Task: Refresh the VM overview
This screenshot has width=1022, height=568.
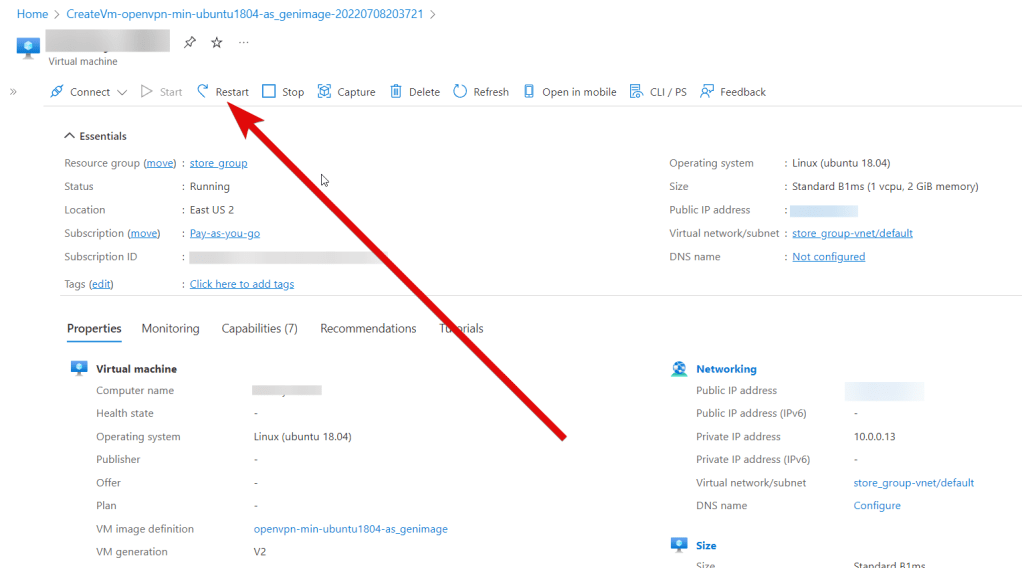Action: pyautogui.click(x=481, y=92)
